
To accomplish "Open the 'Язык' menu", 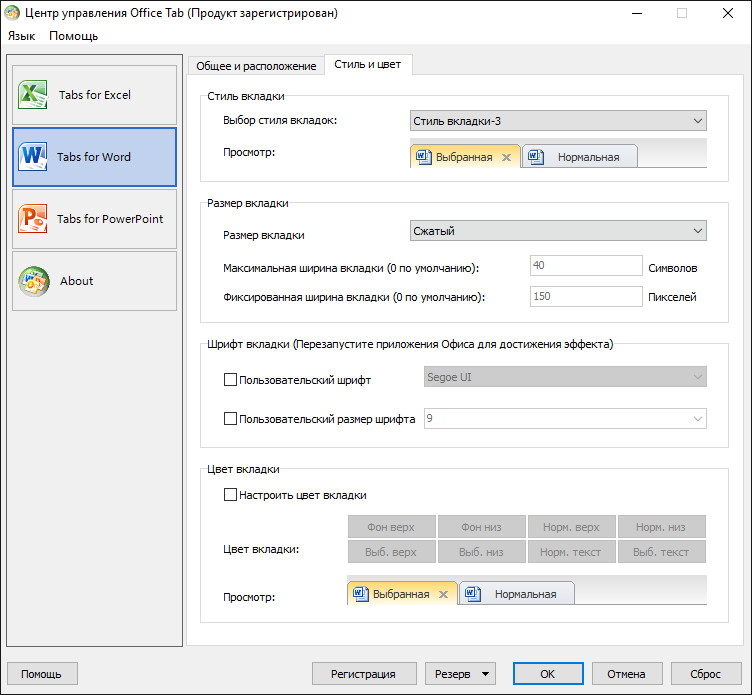I will point(21,36).
